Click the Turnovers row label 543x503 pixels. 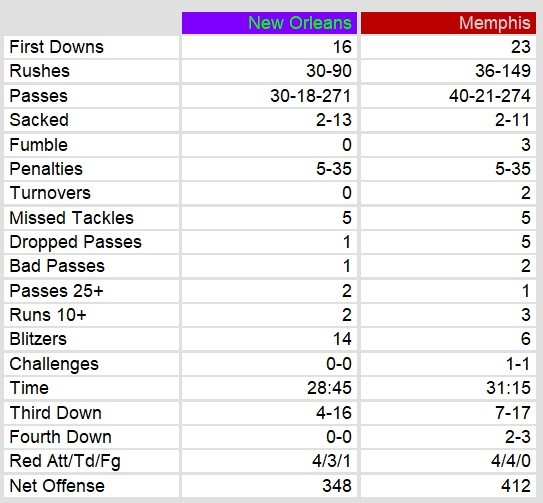50,193
